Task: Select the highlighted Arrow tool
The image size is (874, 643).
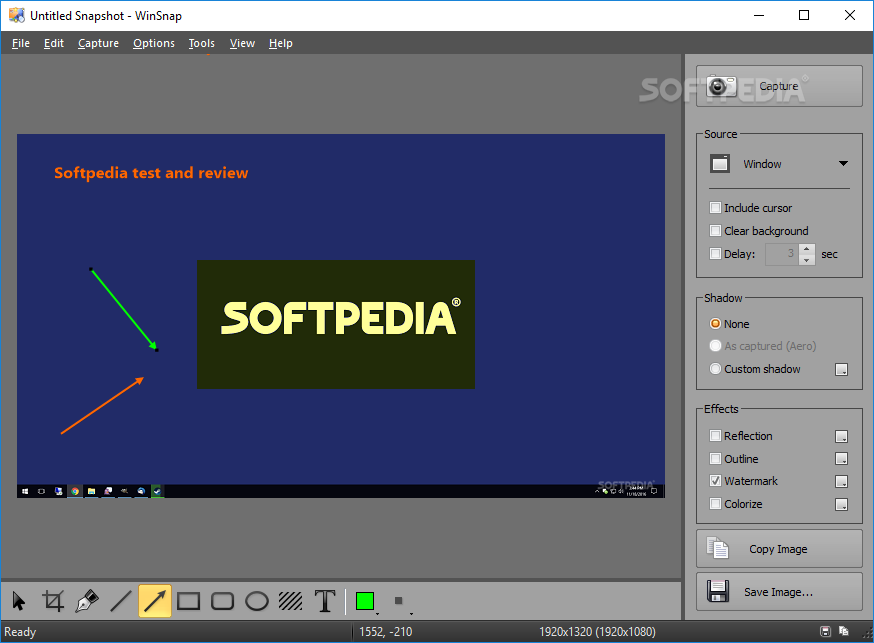Action: click(x=155, y=601)
